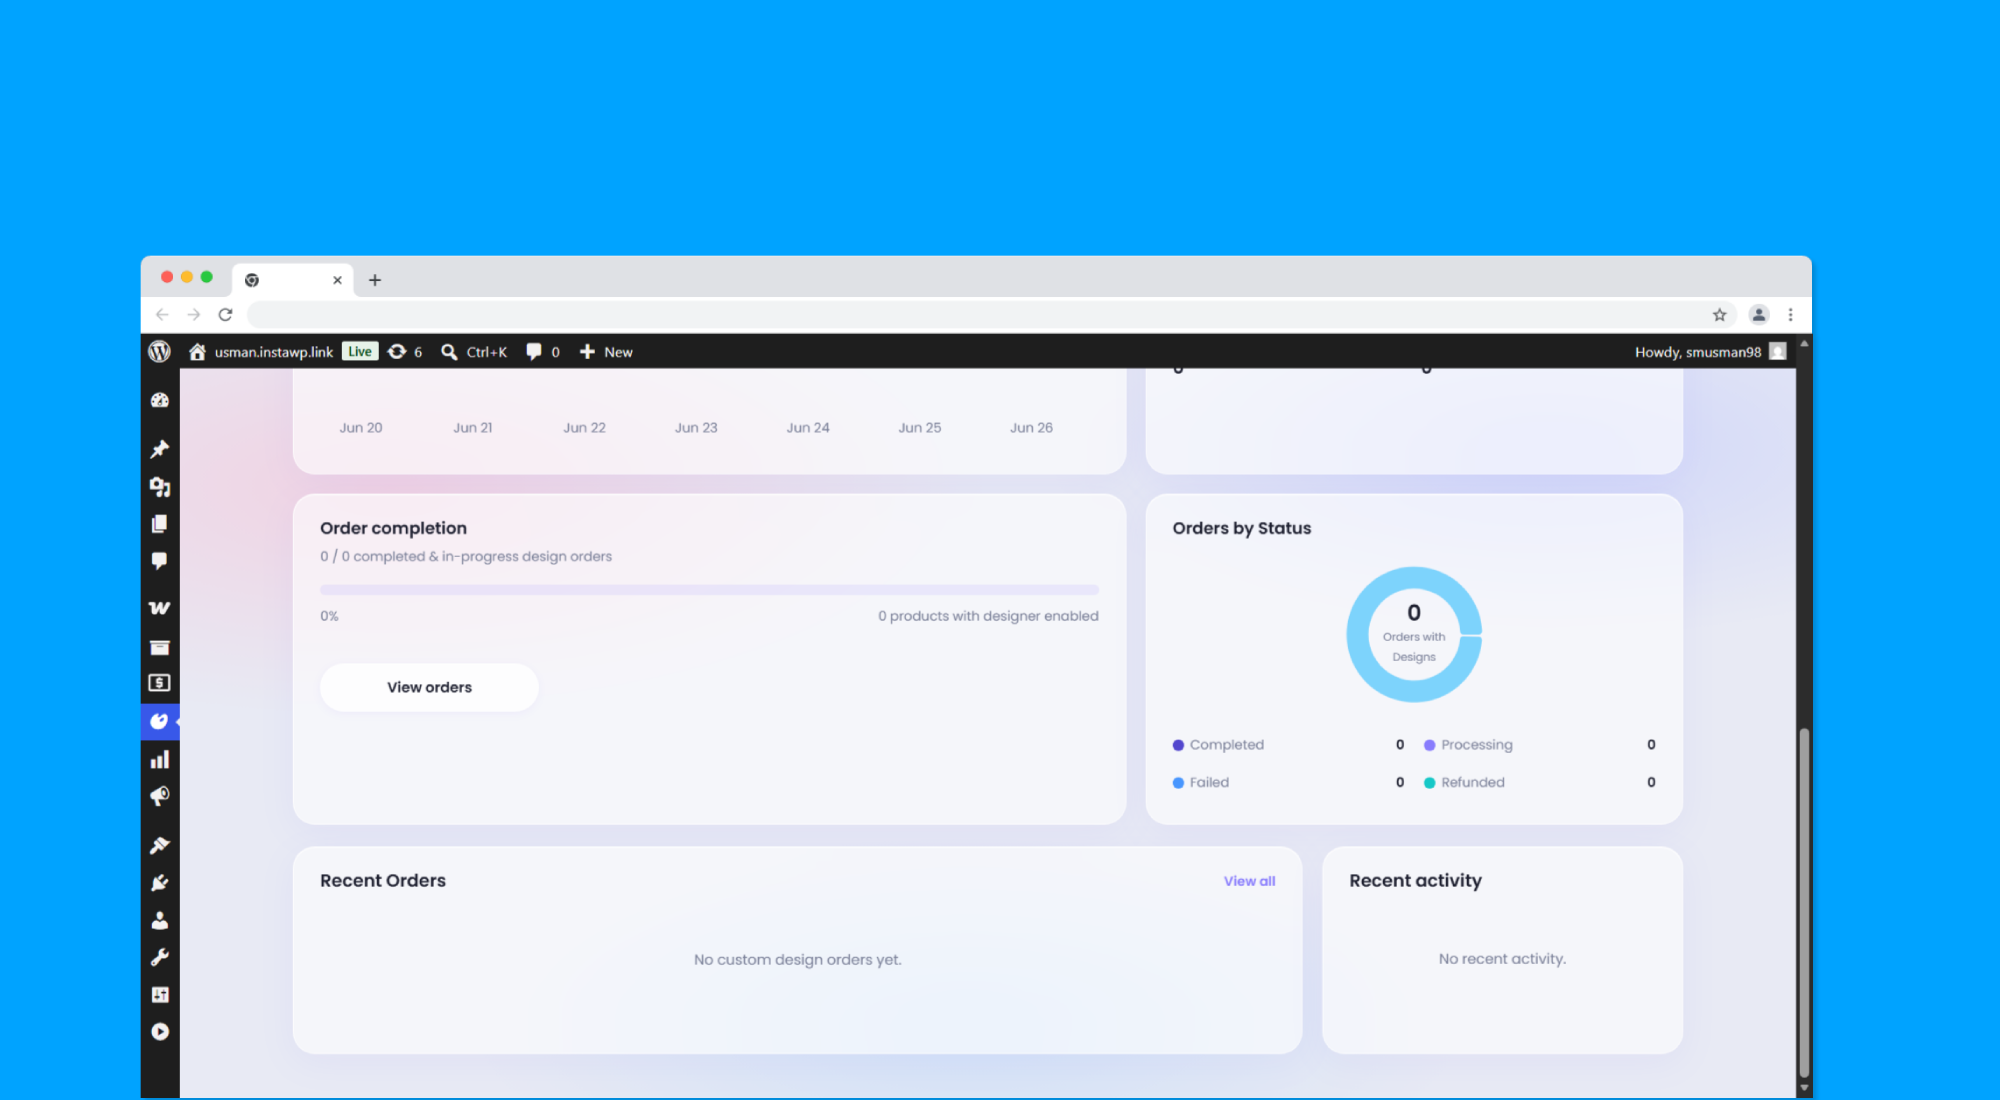The height and width of the screenshot is (1100, 2000).
Task: Click the Completed legend color dot
Action: (x=1178, y=745)
